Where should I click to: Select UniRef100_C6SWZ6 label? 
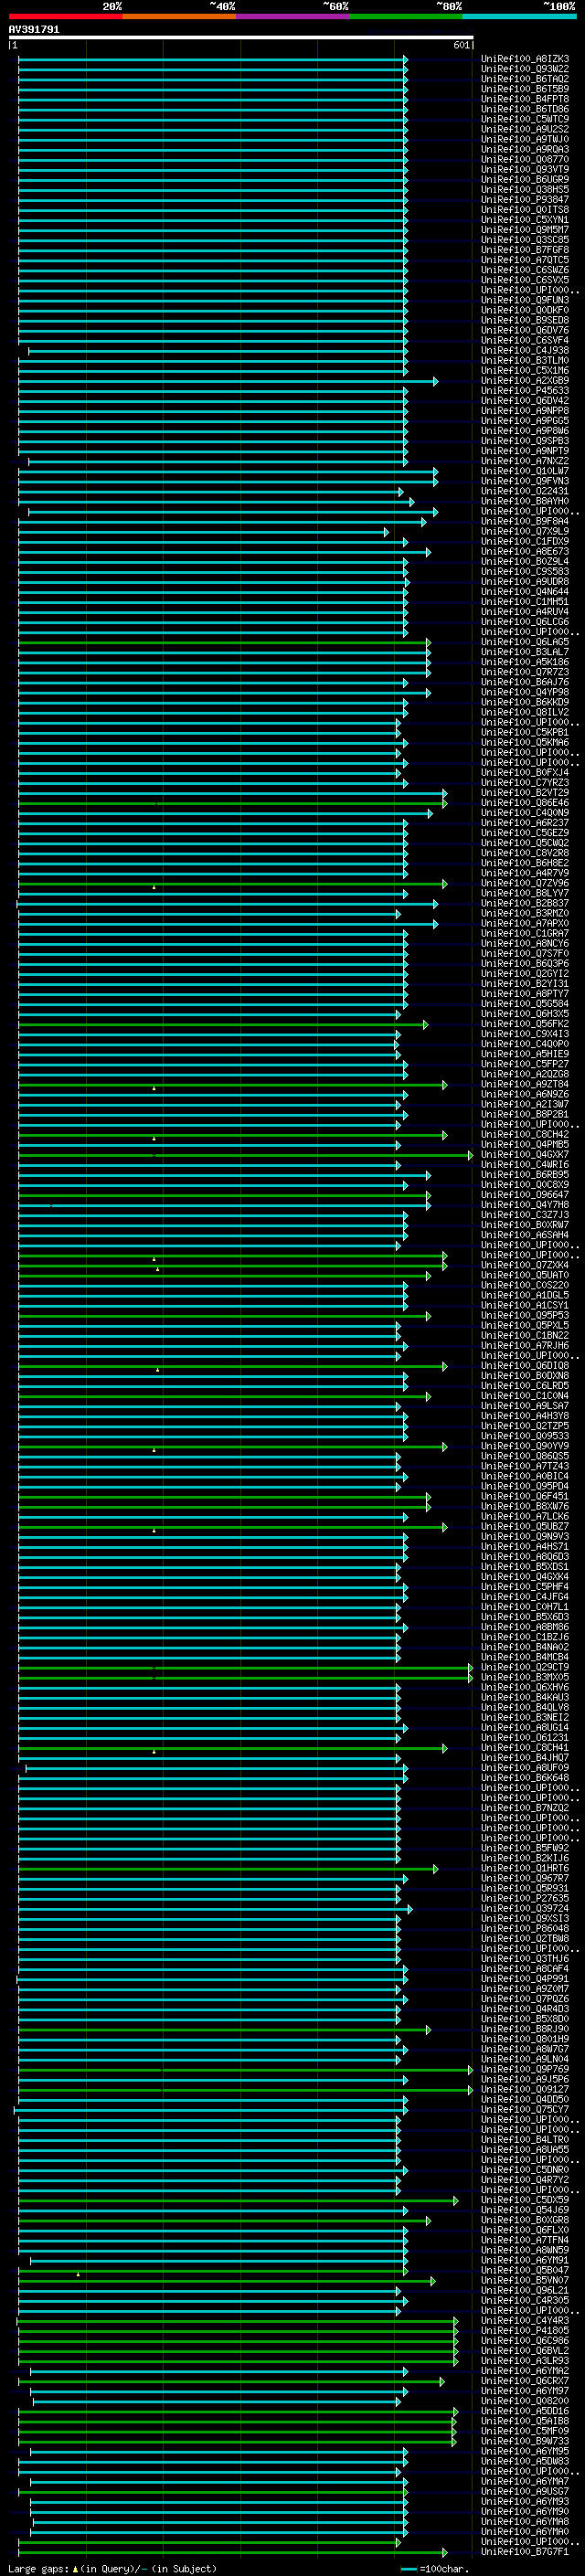[524, 270]
